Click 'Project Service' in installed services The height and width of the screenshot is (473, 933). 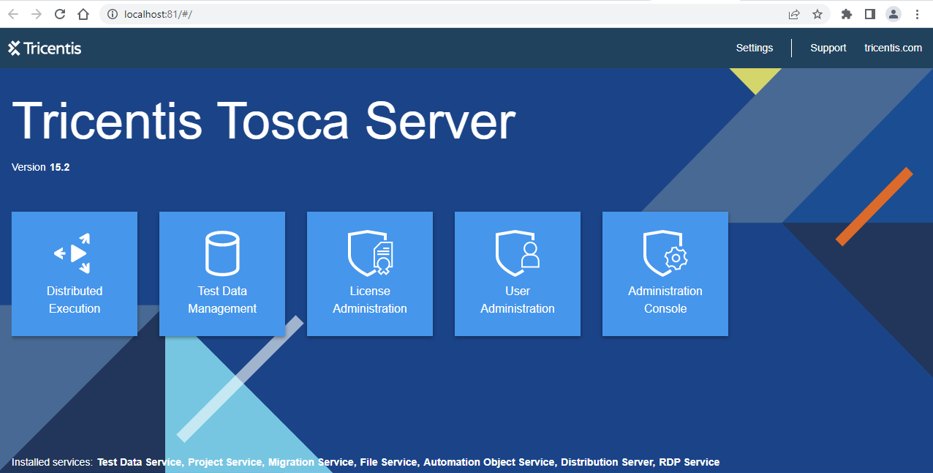[x=226, y=462]
